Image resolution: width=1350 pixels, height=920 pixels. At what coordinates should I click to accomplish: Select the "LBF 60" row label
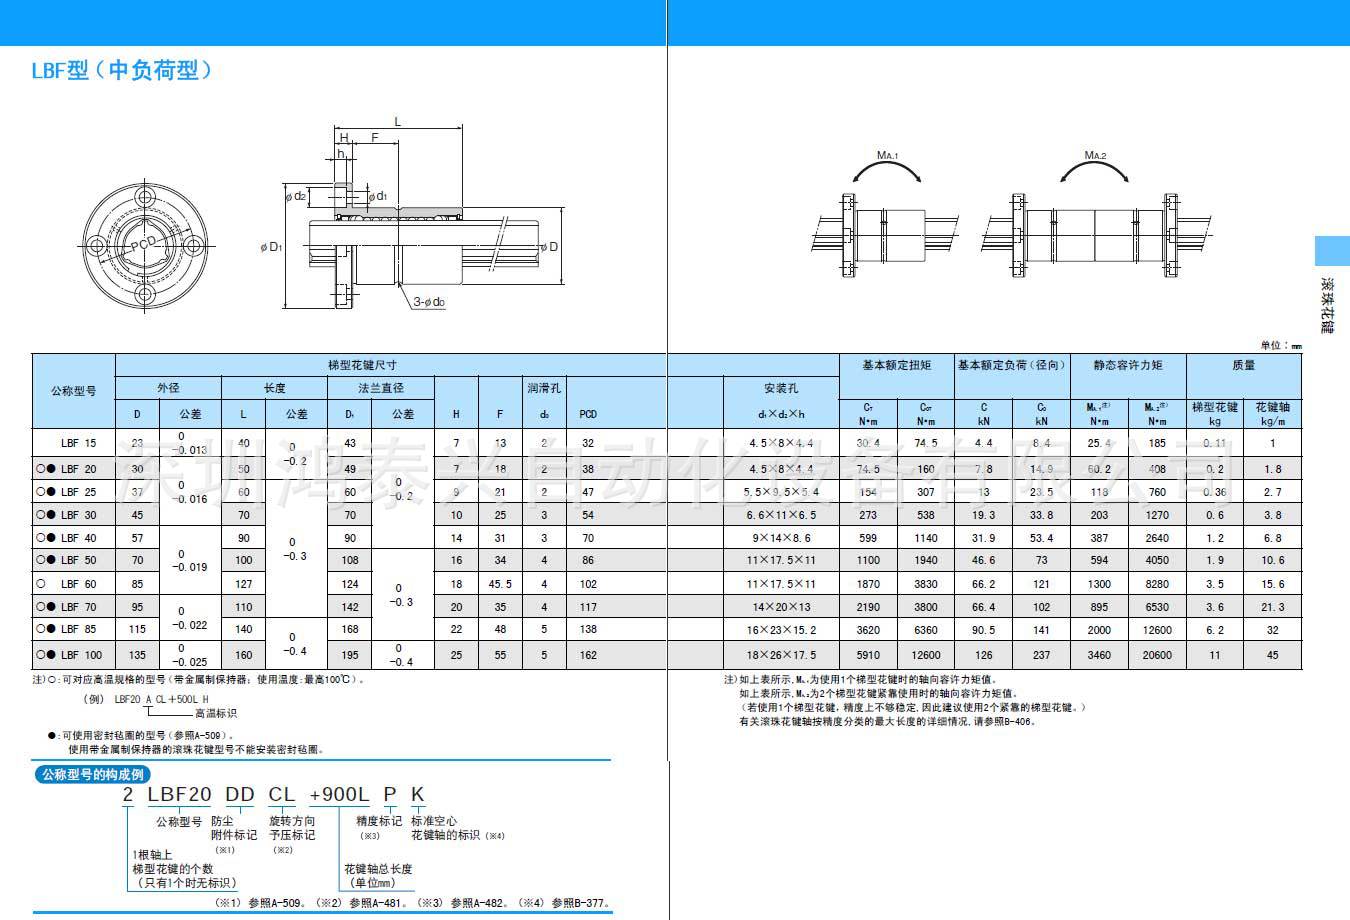(79, 584)
